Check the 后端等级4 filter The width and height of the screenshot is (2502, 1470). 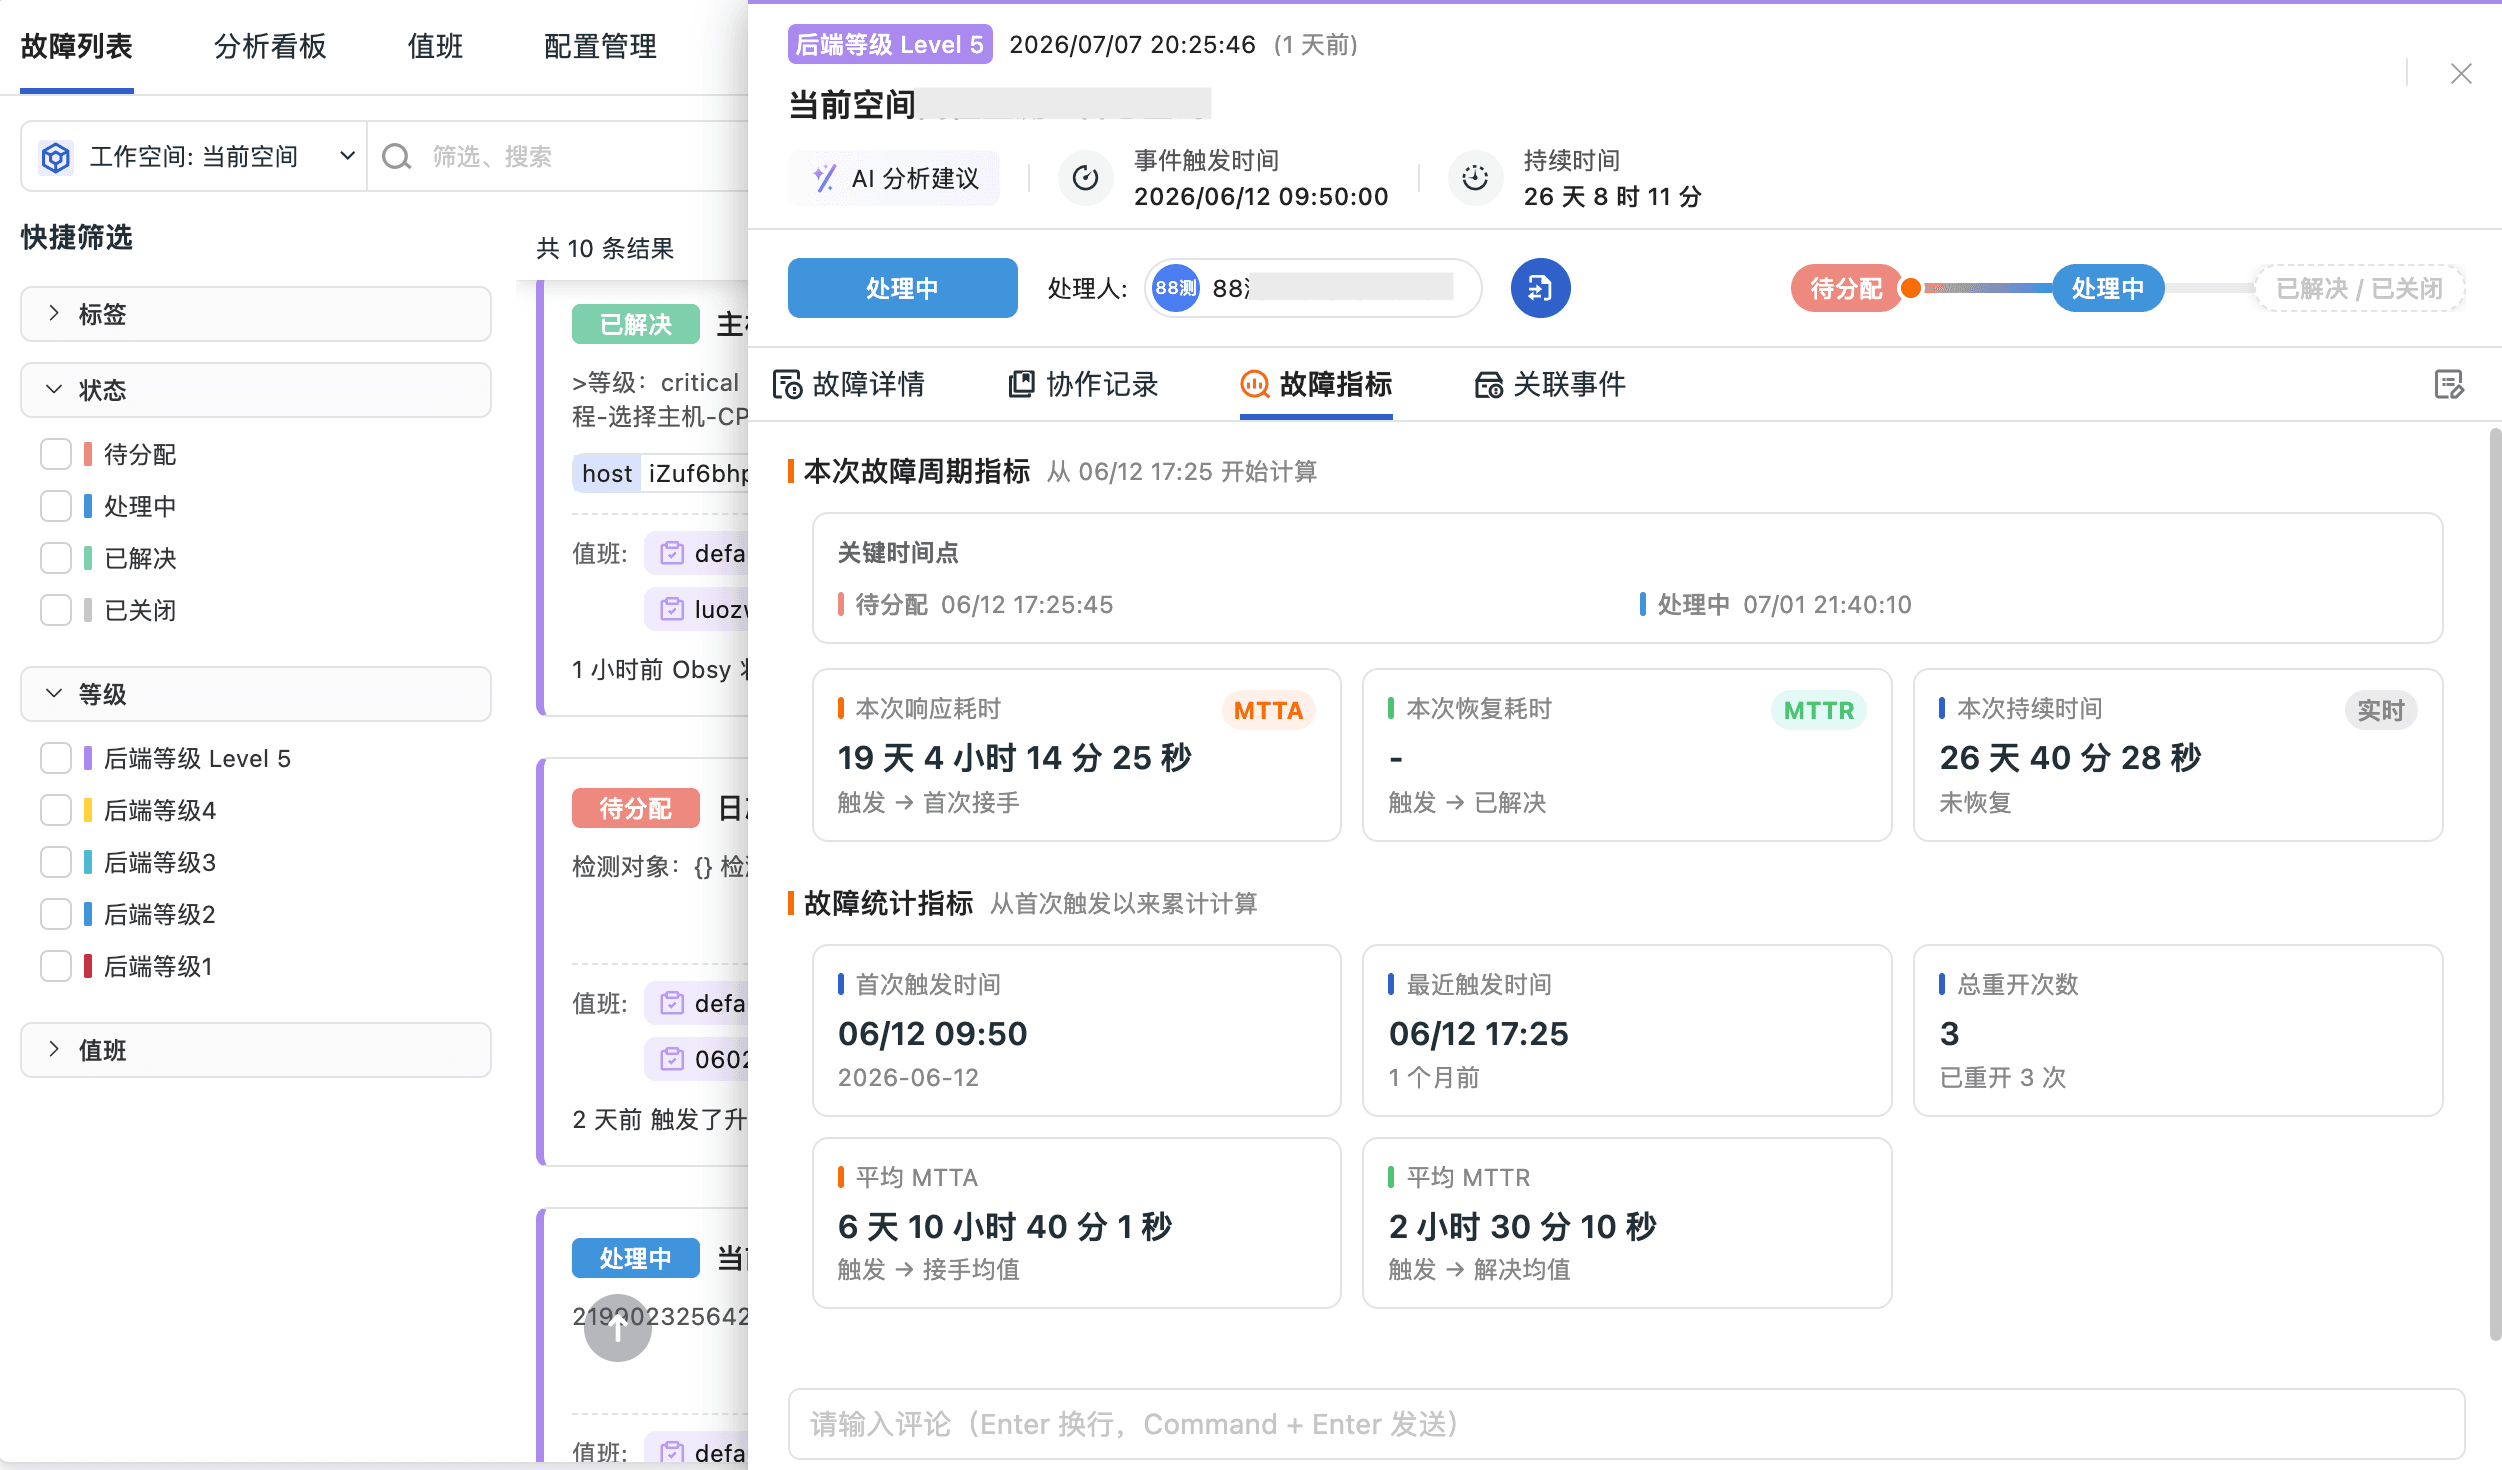point(56,810)
